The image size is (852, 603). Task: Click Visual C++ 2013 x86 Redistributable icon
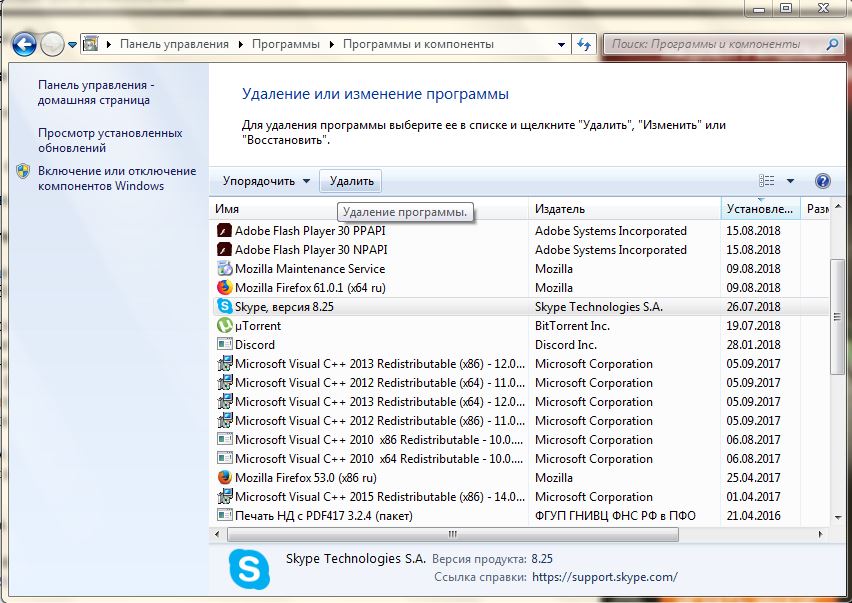[x=224, y=363]
